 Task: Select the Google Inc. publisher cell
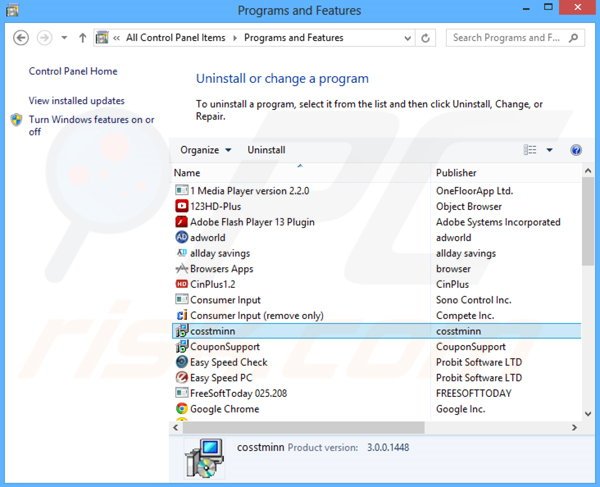click(461, 409)
